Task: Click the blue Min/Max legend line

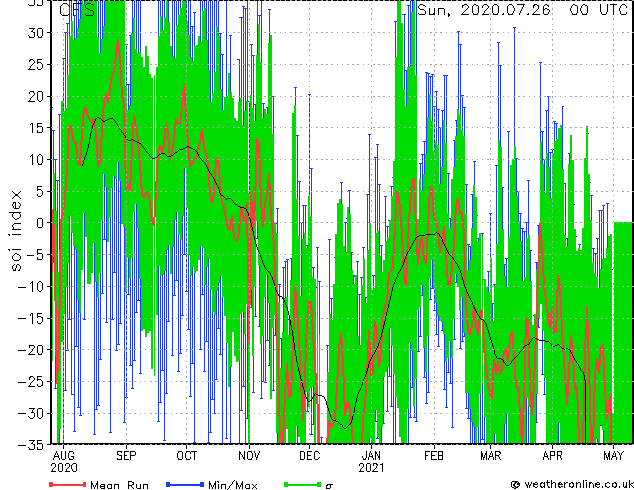Action: click(185, 484)
